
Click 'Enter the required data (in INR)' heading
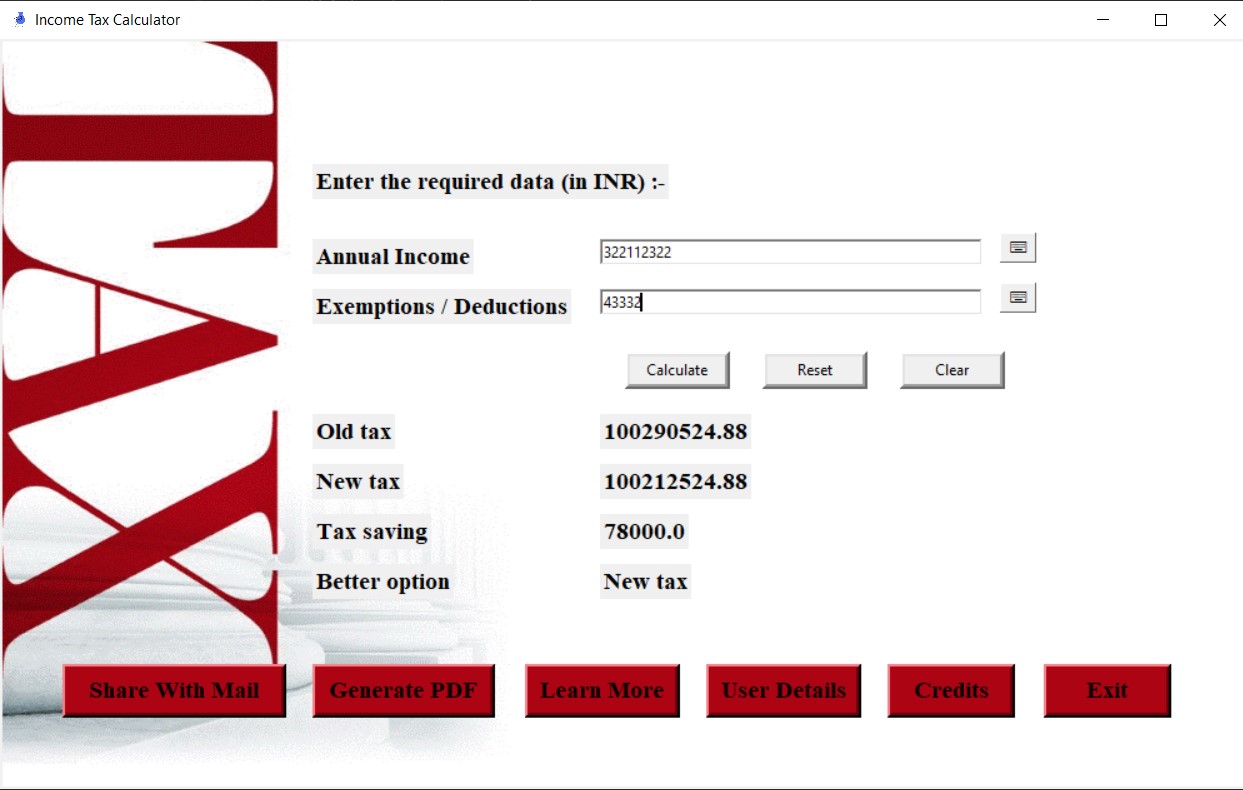pos(490,182)
